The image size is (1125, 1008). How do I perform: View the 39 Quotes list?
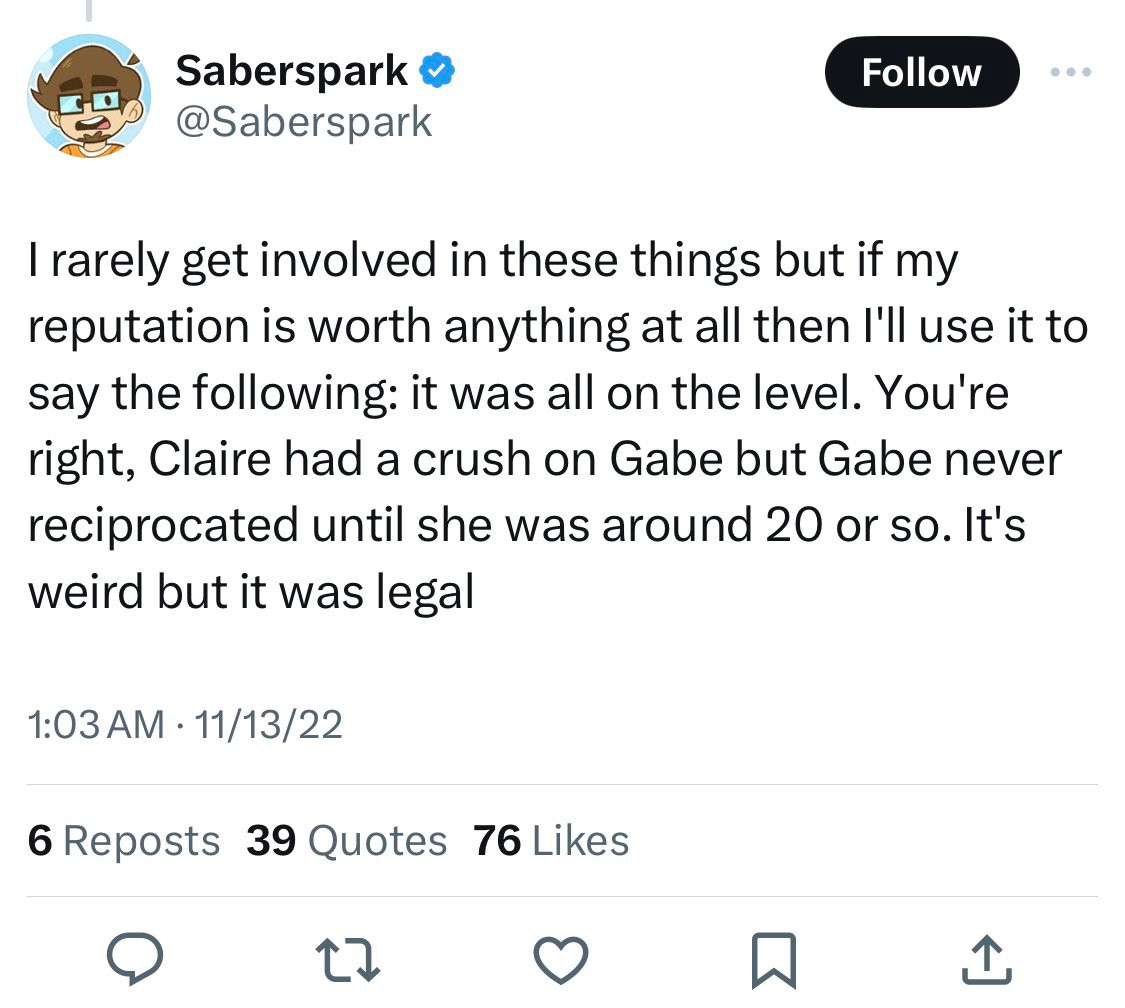coord(346,841)
